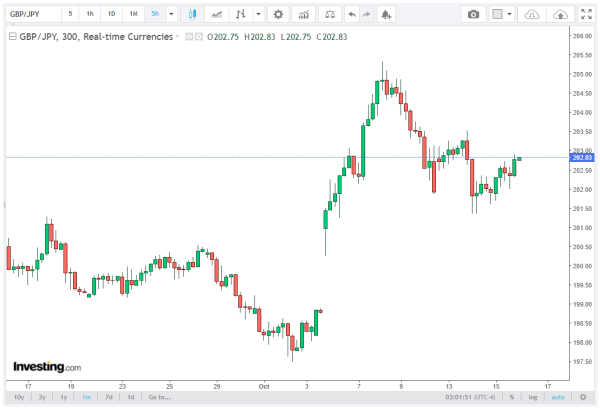
Task: Open chart settings gear in top toolbar
Action: coord(277,15)
